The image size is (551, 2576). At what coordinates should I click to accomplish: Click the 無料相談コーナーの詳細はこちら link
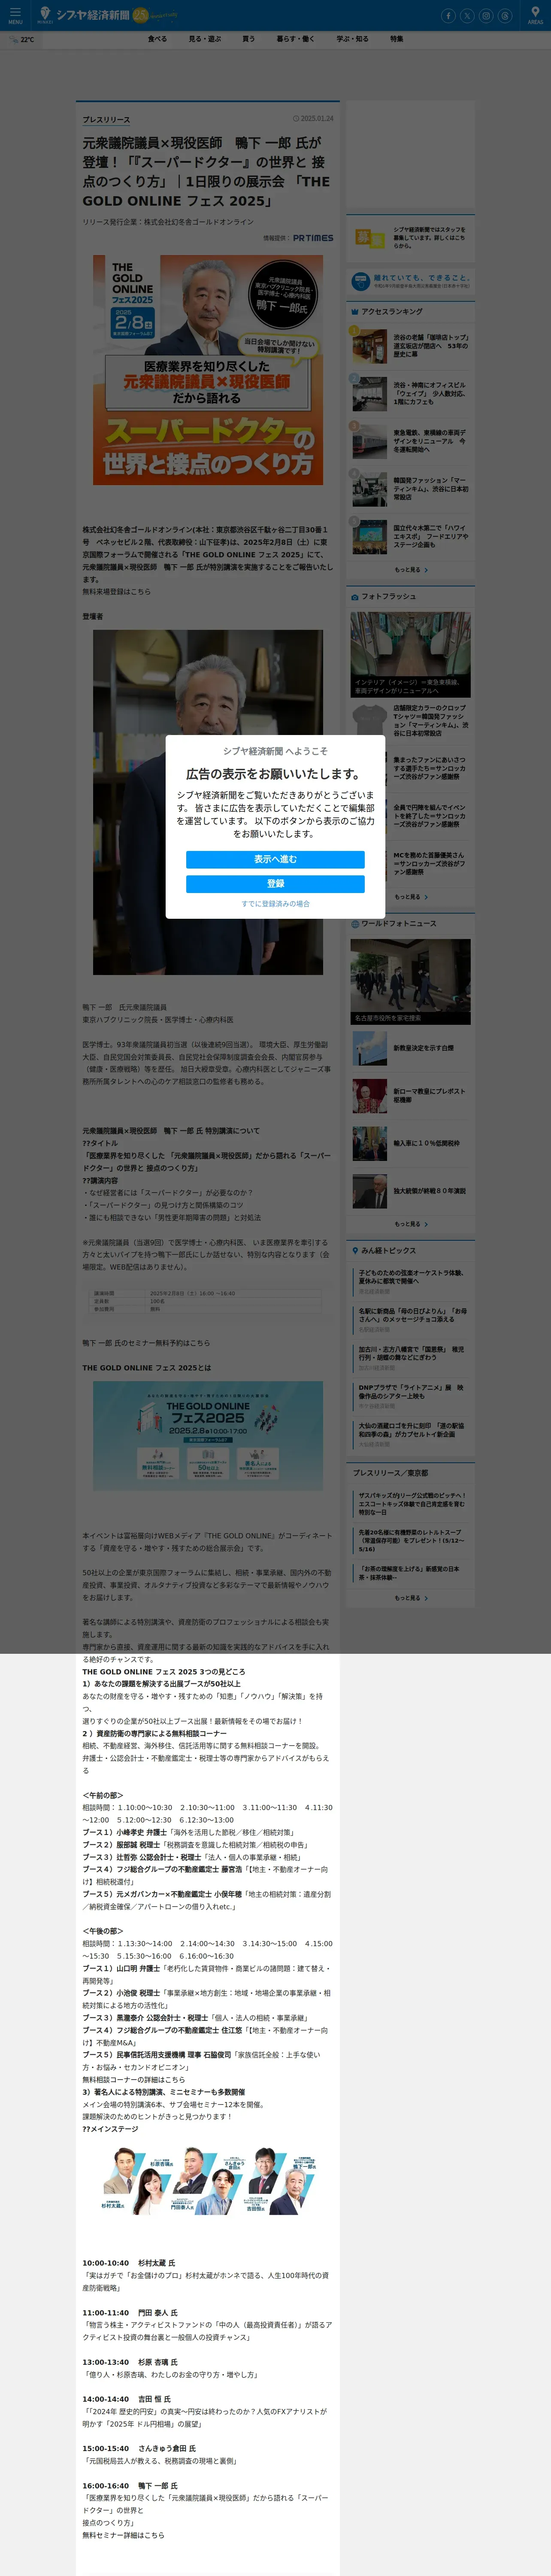click(134, 2080)
